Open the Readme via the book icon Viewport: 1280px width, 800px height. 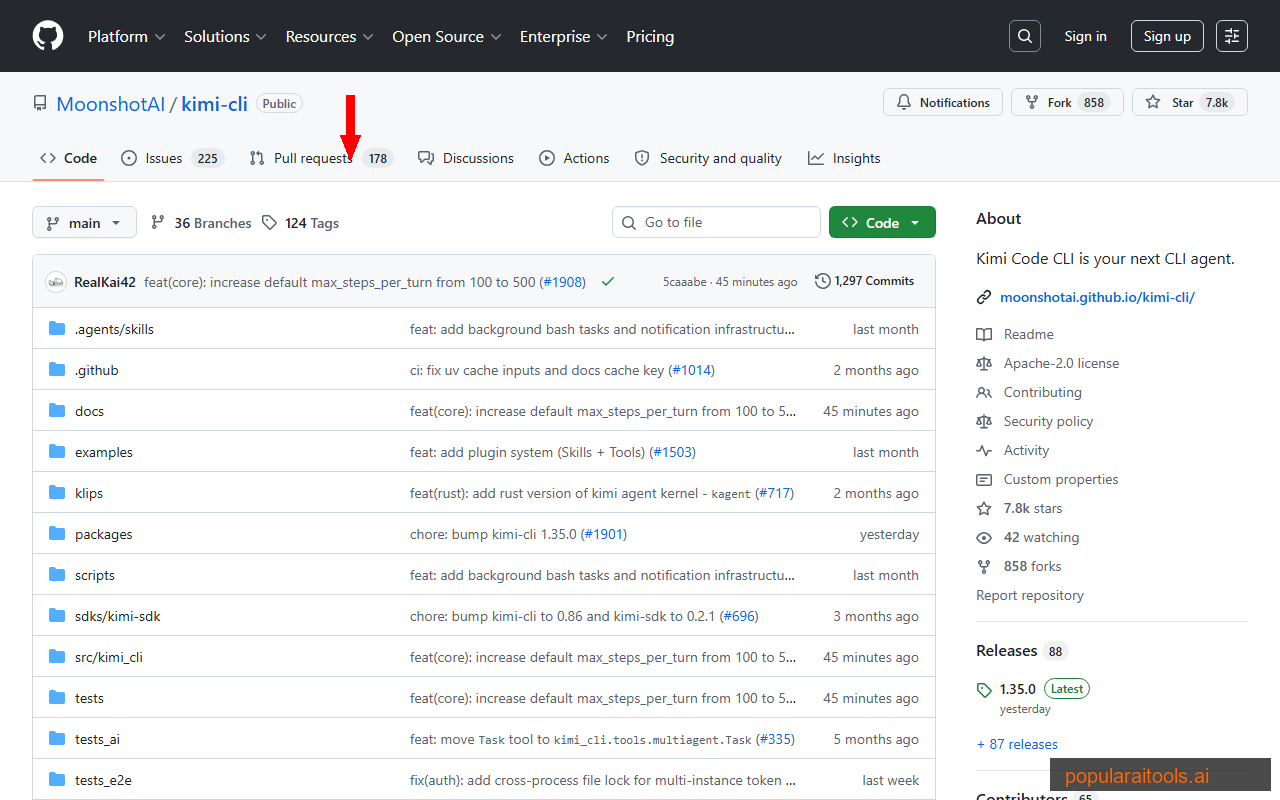[x=985, y=334]
